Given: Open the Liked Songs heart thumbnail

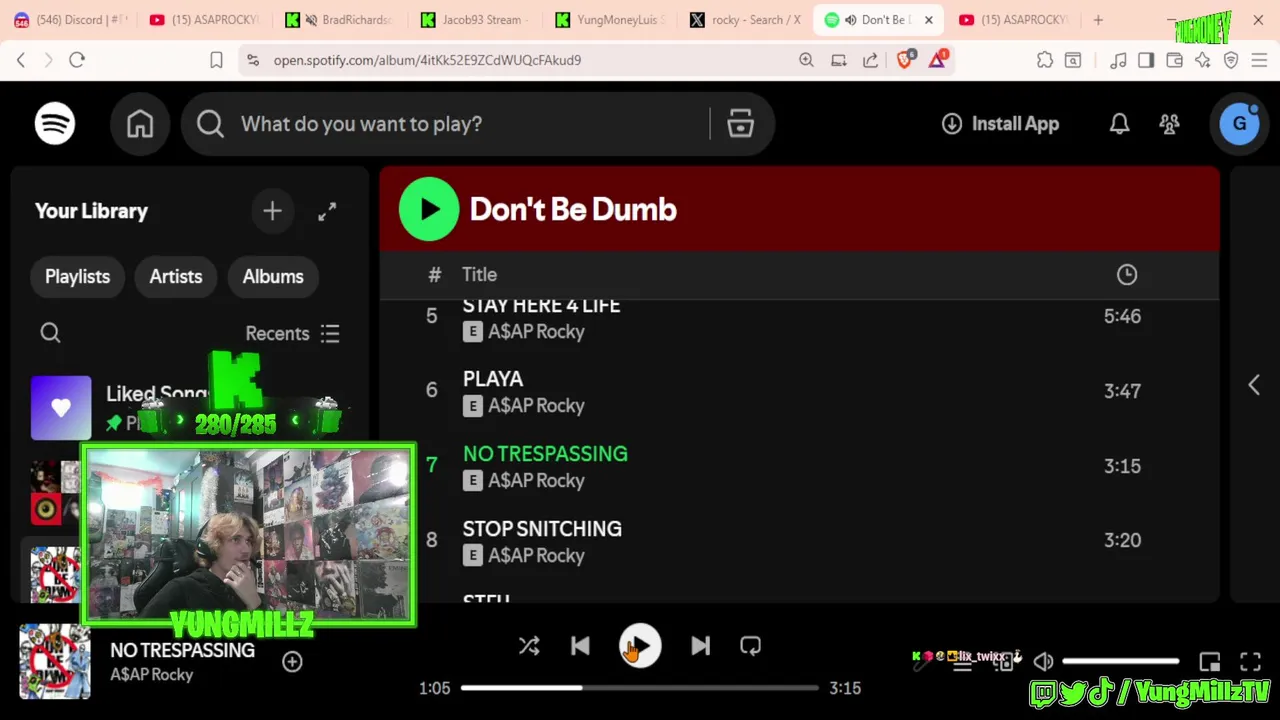Looking at the screenshot, I should point(61,407).
